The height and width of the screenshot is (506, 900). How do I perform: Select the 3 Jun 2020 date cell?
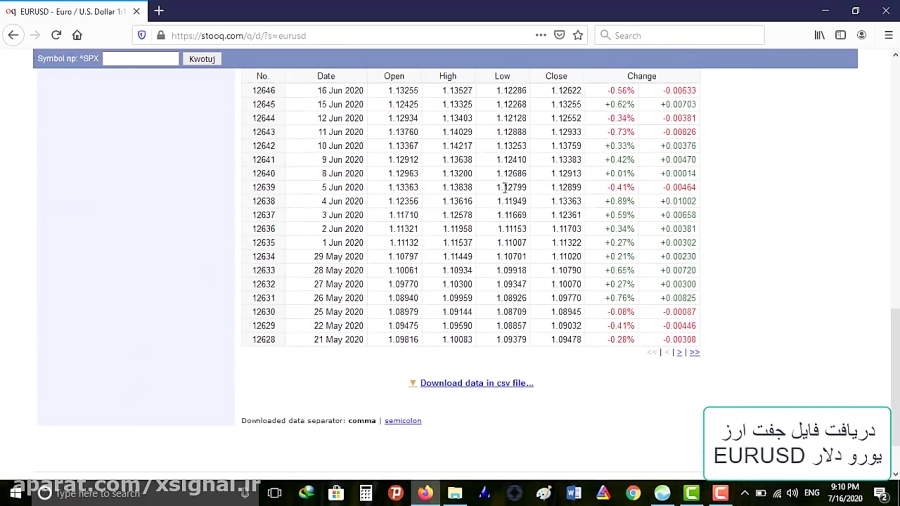343,215
